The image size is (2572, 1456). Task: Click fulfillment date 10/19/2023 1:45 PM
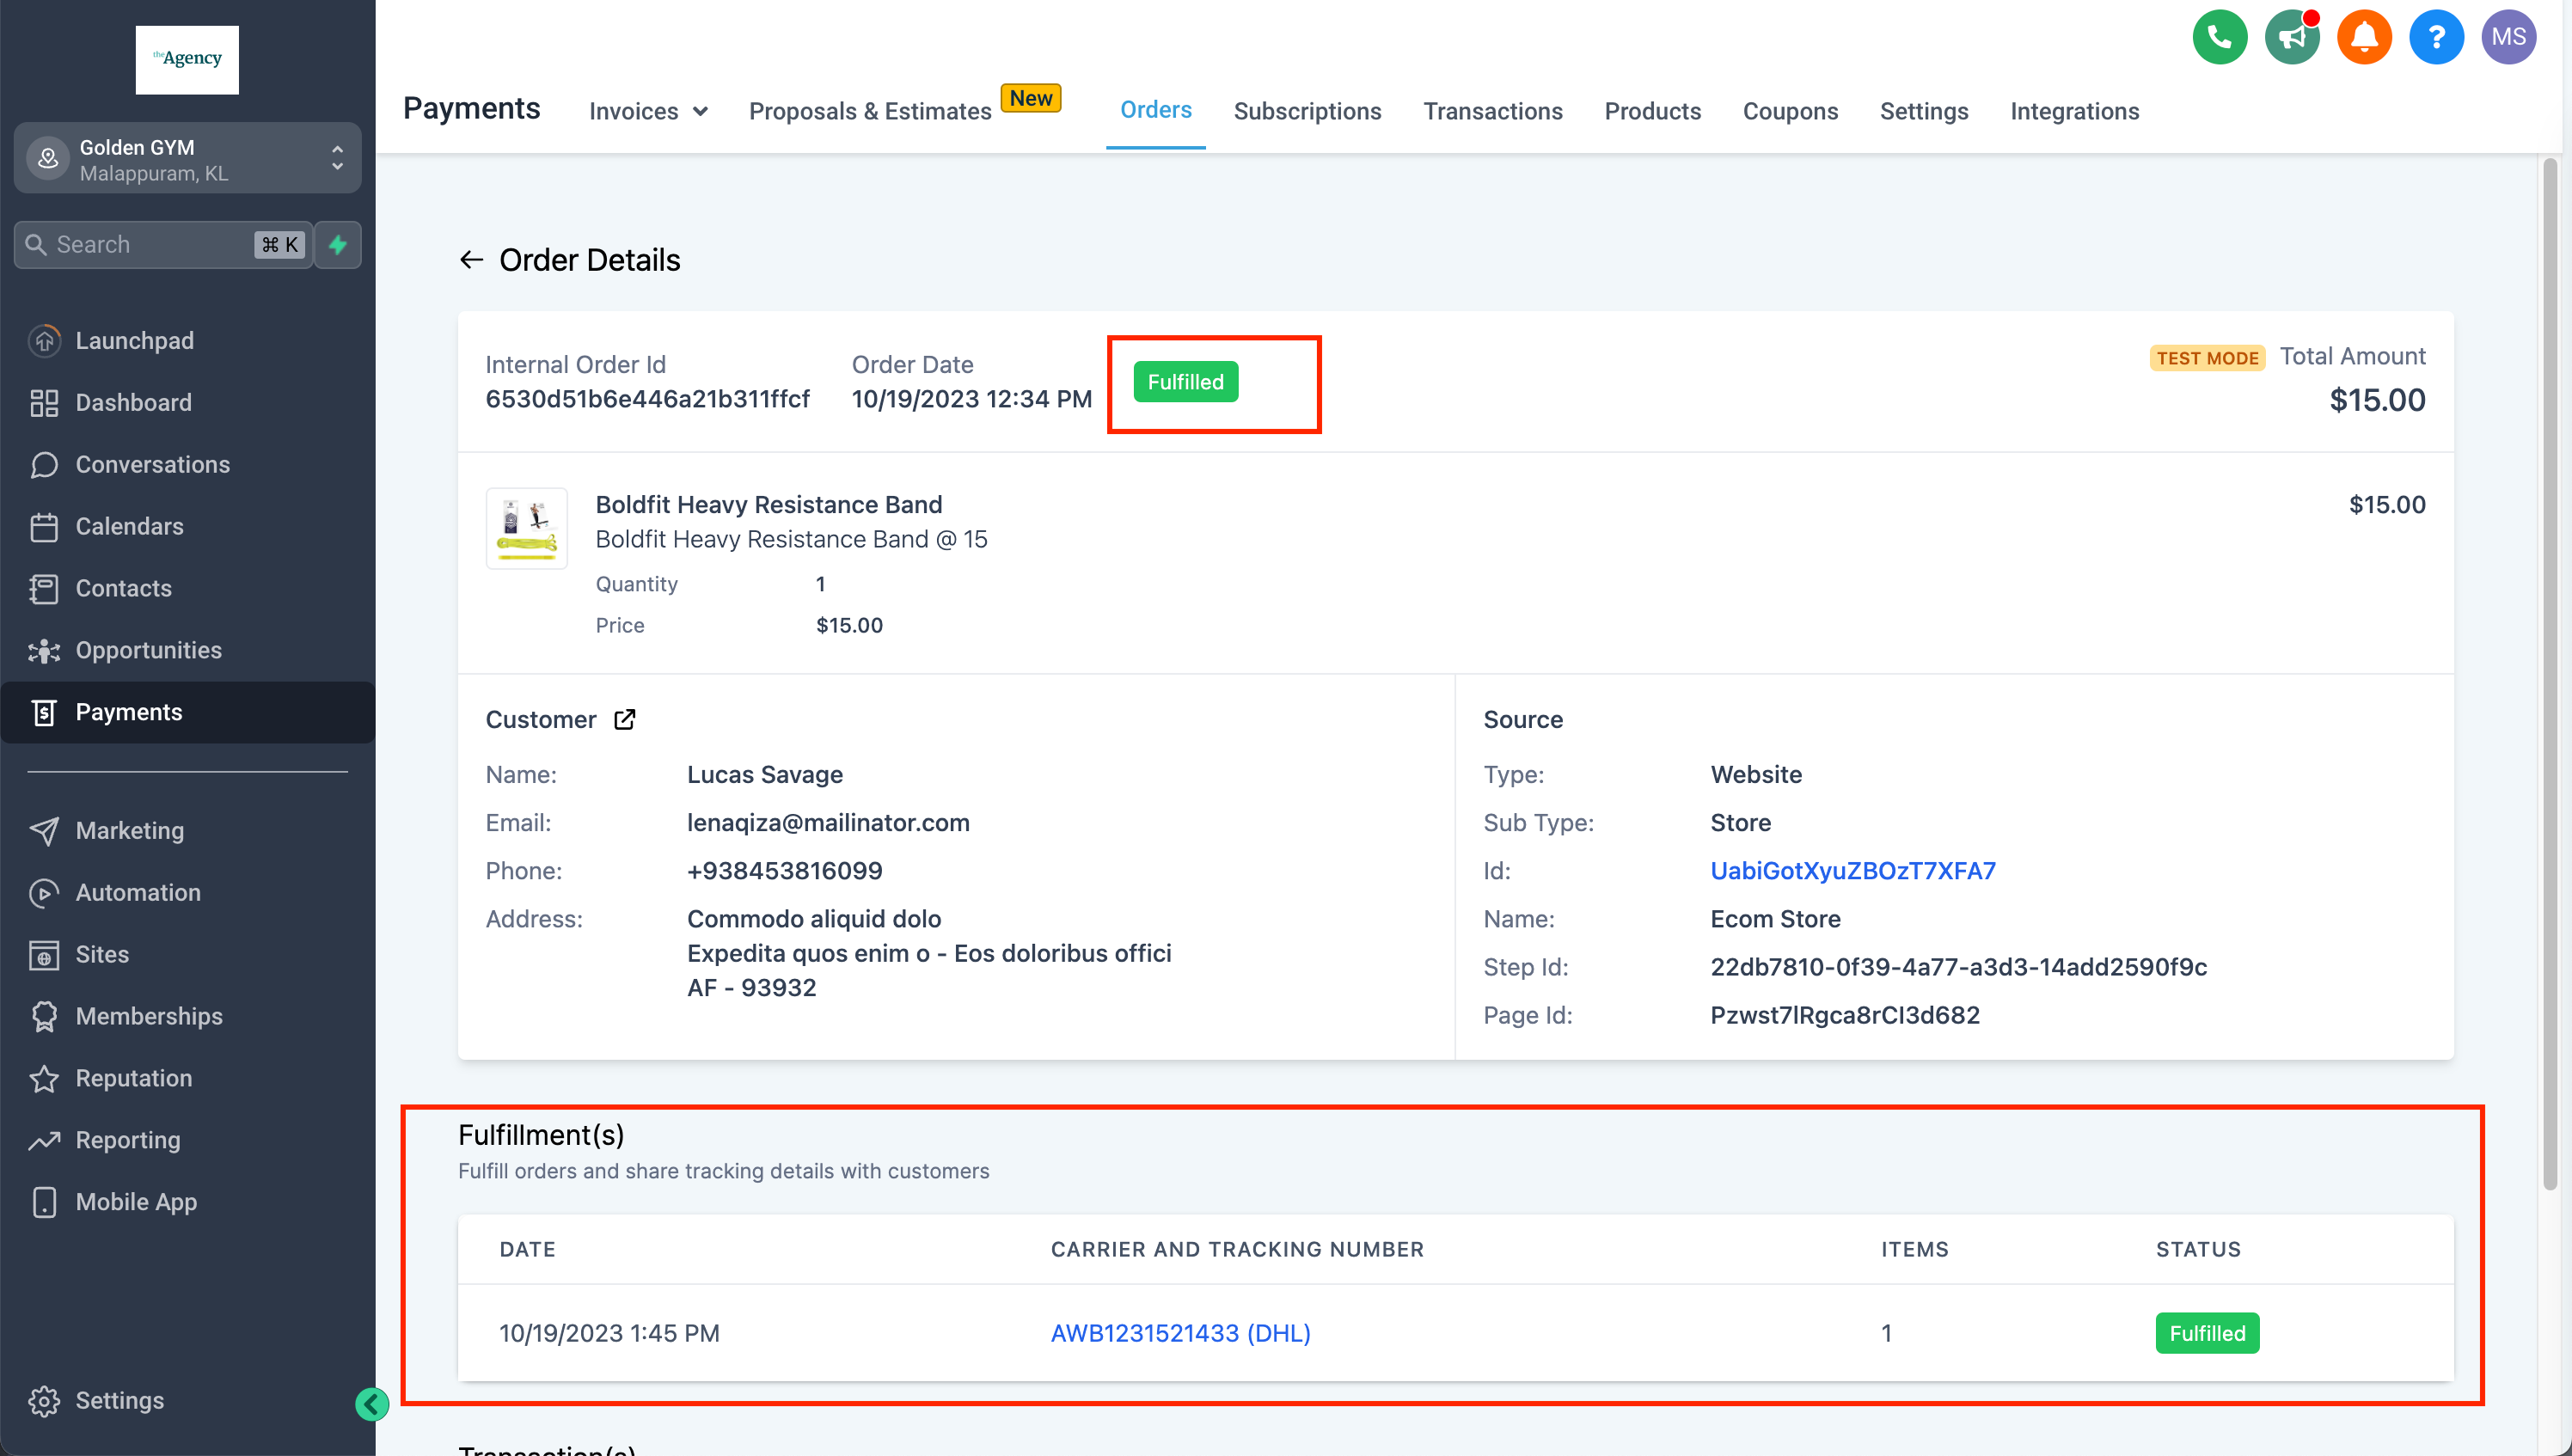[609, 1333]
